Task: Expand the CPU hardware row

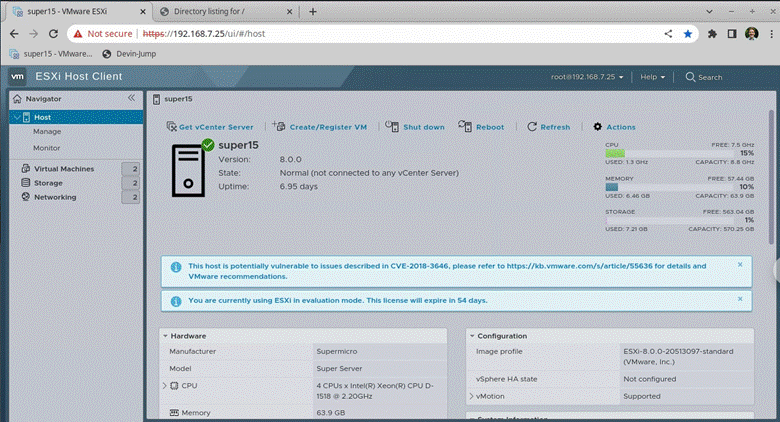Action: (x=165, y=386)
